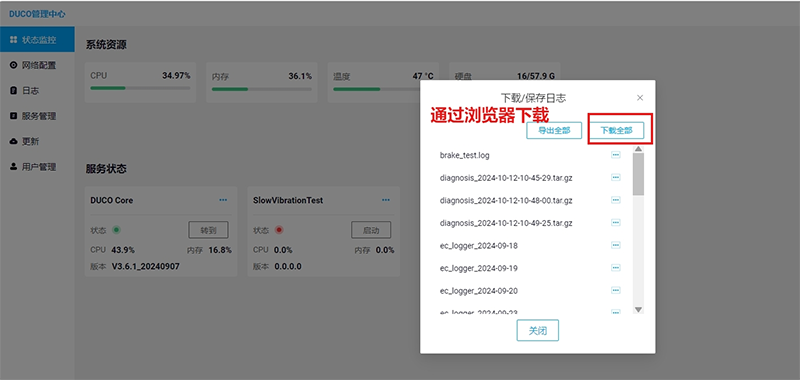Click the 16/57.9 G disk value
Image resolution: width=800 pixels, height=380 pixels.
tap(536, 76)
